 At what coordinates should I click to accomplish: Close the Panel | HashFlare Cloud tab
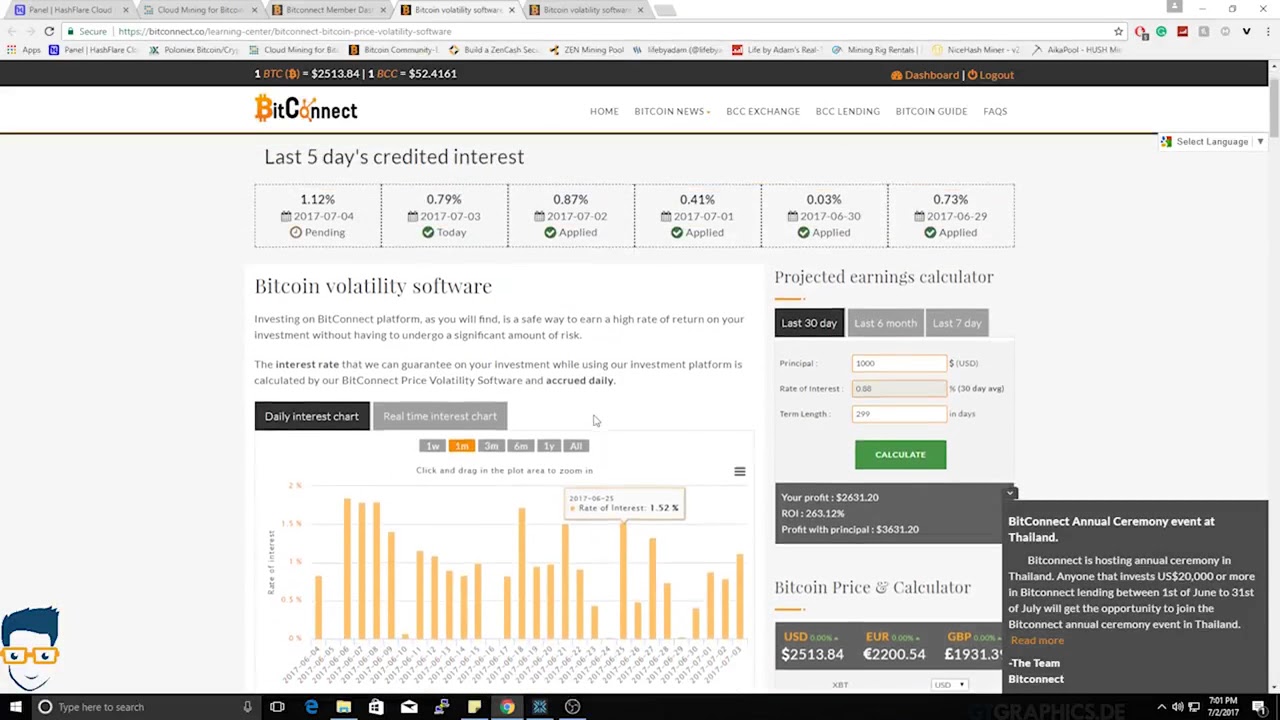[x=126, y=10]
